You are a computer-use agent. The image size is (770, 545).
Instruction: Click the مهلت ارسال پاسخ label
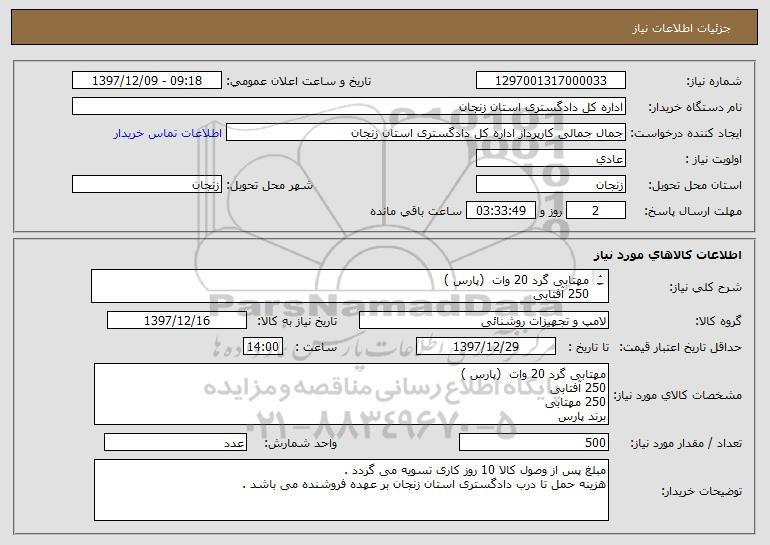coord(693,212)
